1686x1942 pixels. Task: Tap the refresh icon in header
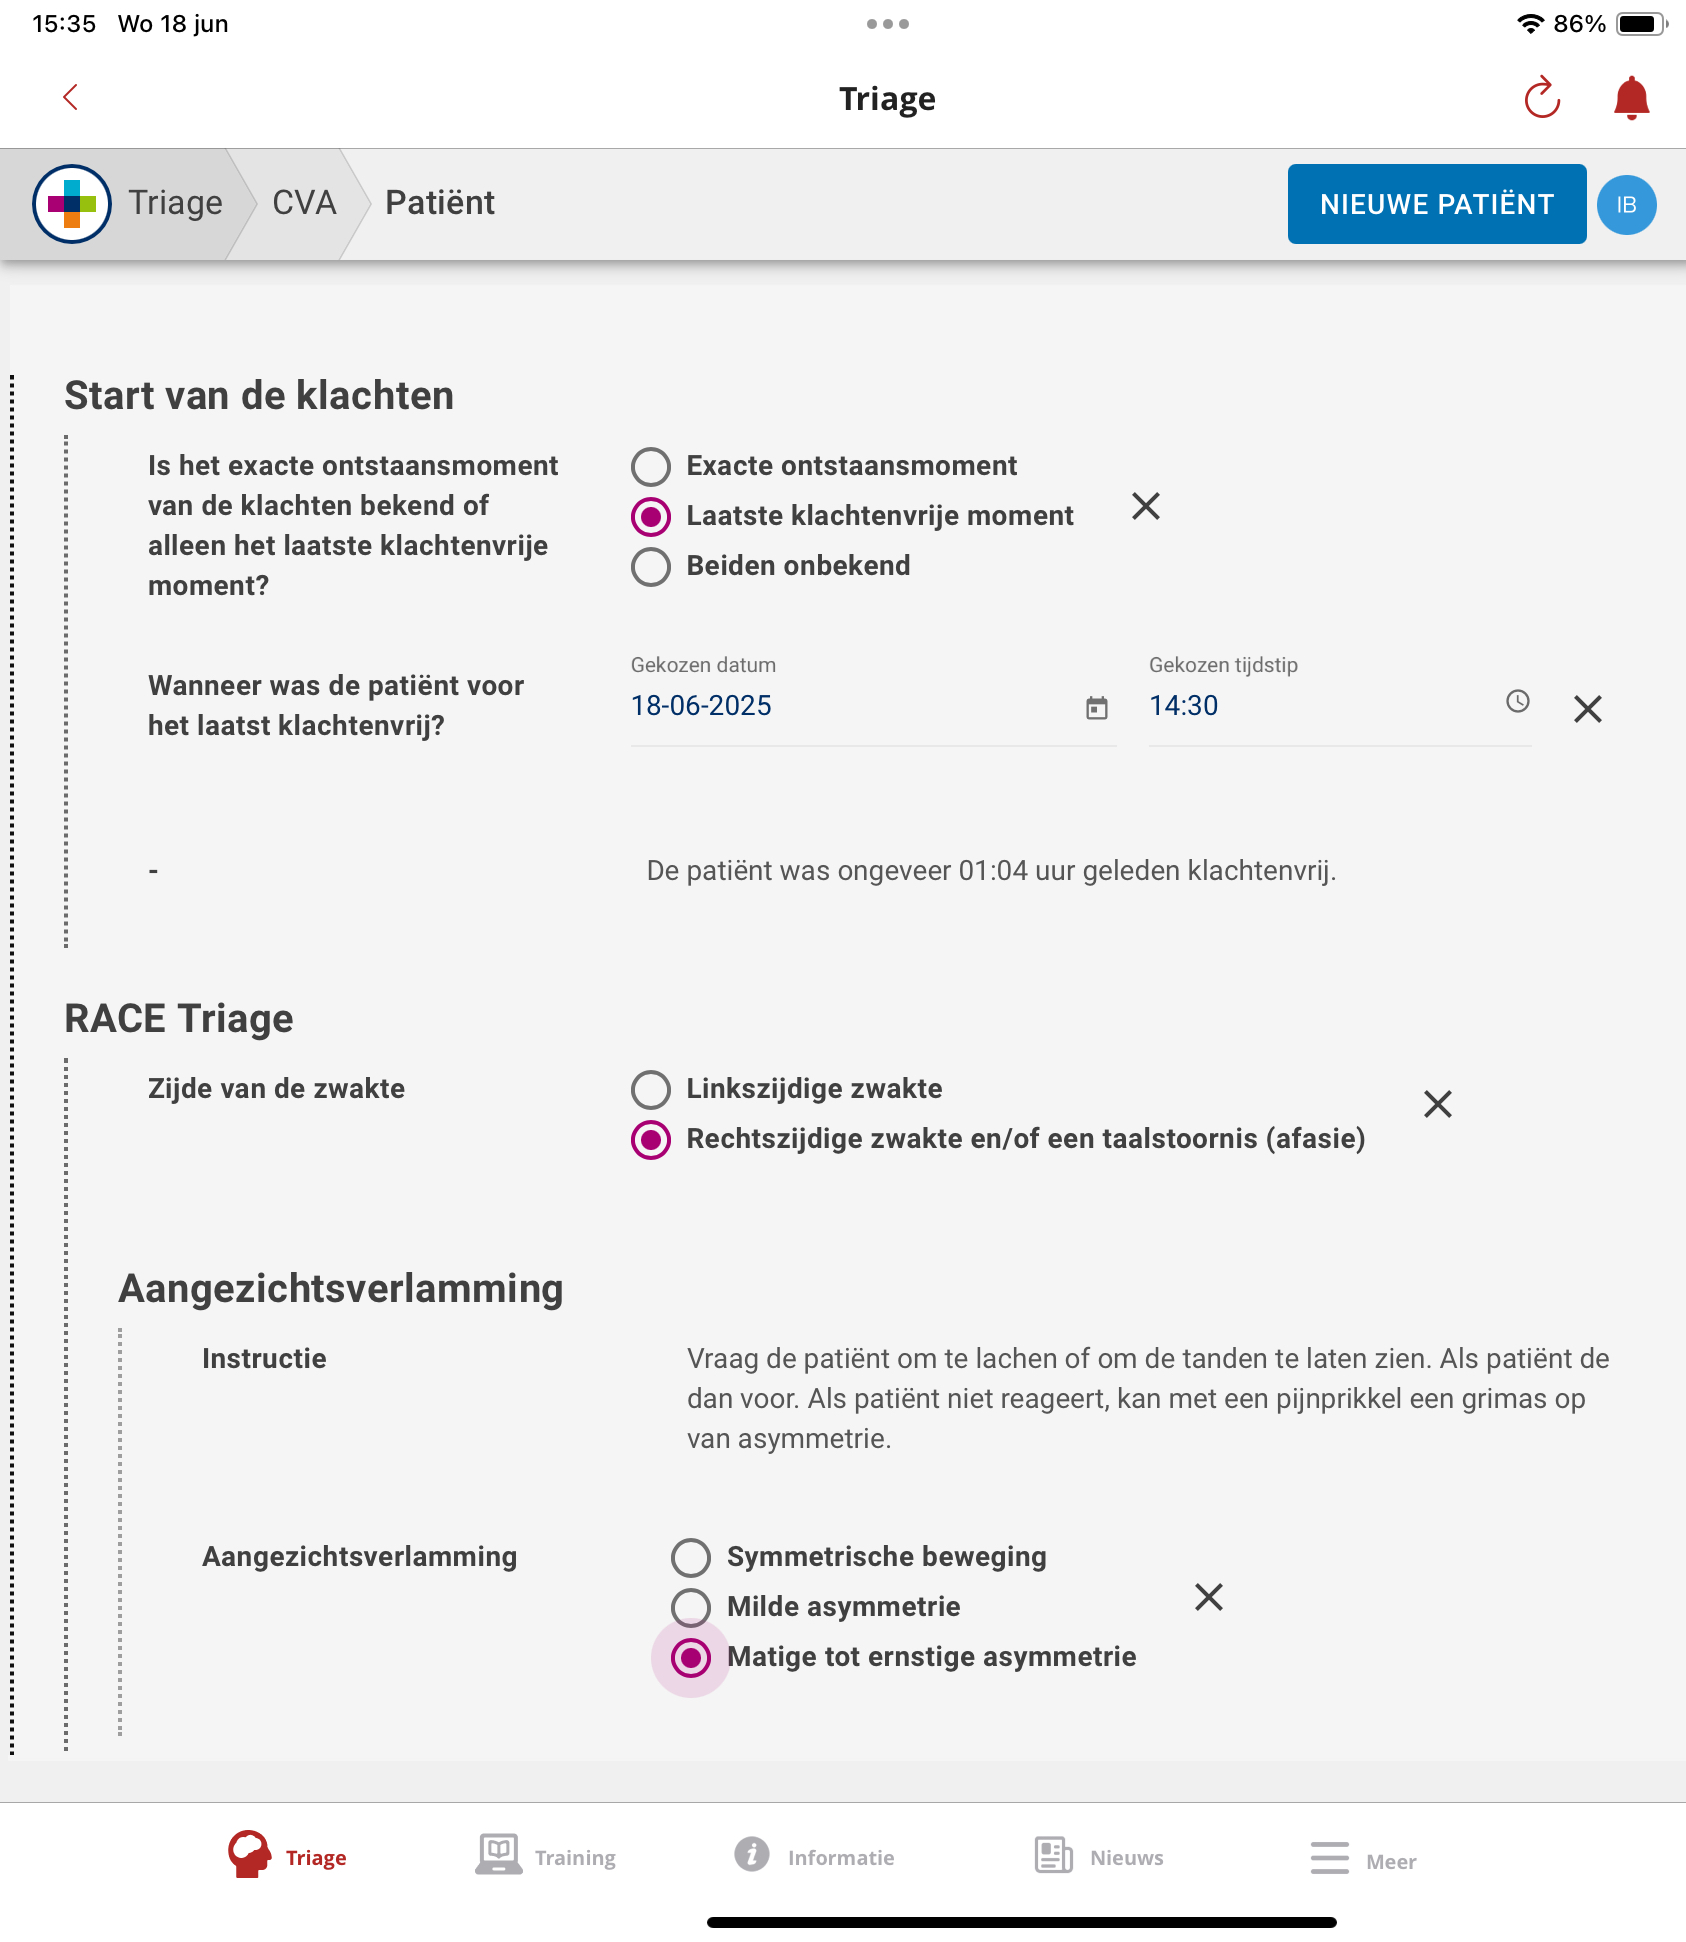[x=1541, y=98]
